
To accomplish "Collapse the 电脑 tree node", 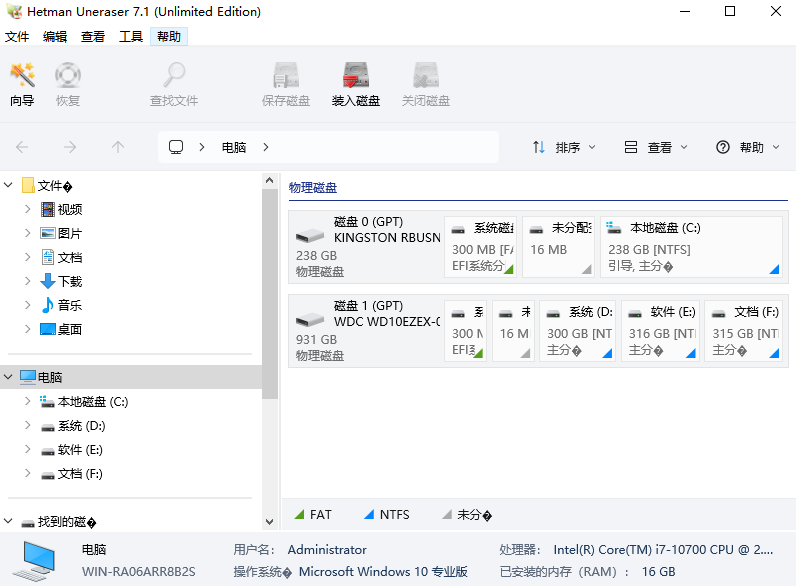I will 8,377.
